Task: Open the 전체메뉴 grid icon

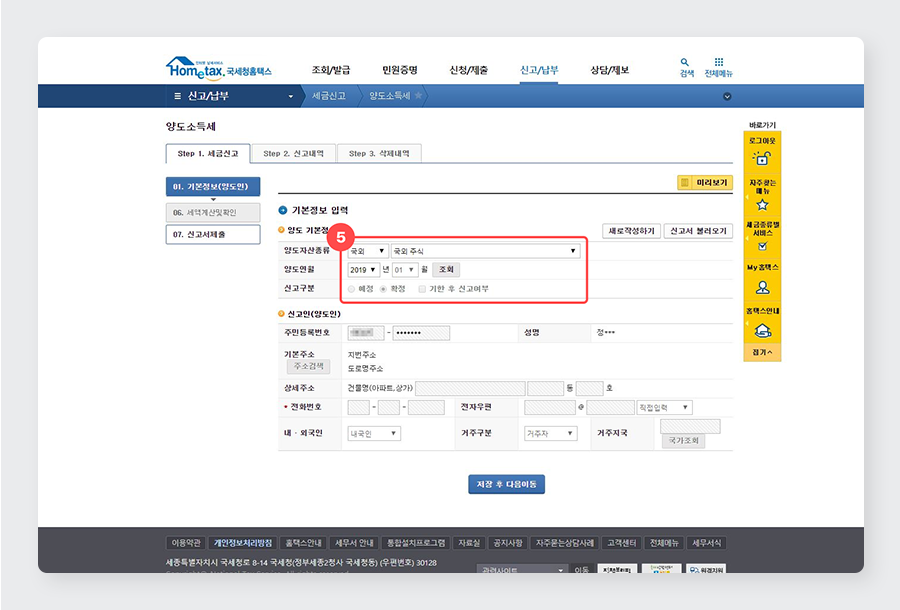Action: tap(719, 61)
